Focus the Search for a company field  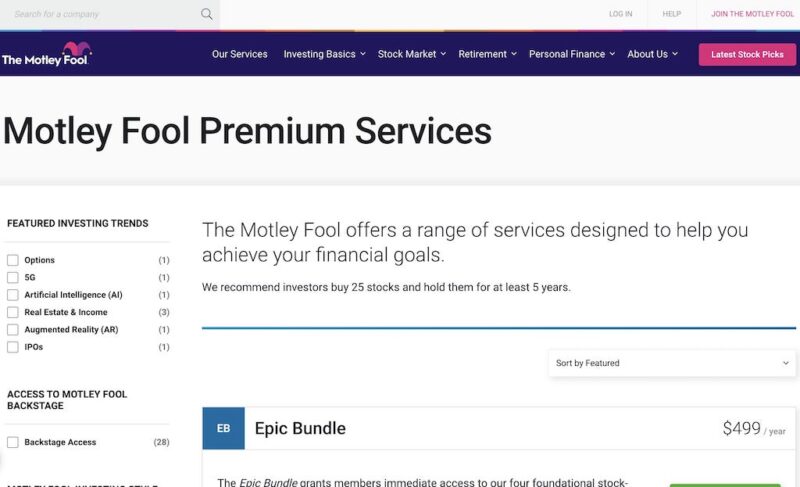click(102, 14)
